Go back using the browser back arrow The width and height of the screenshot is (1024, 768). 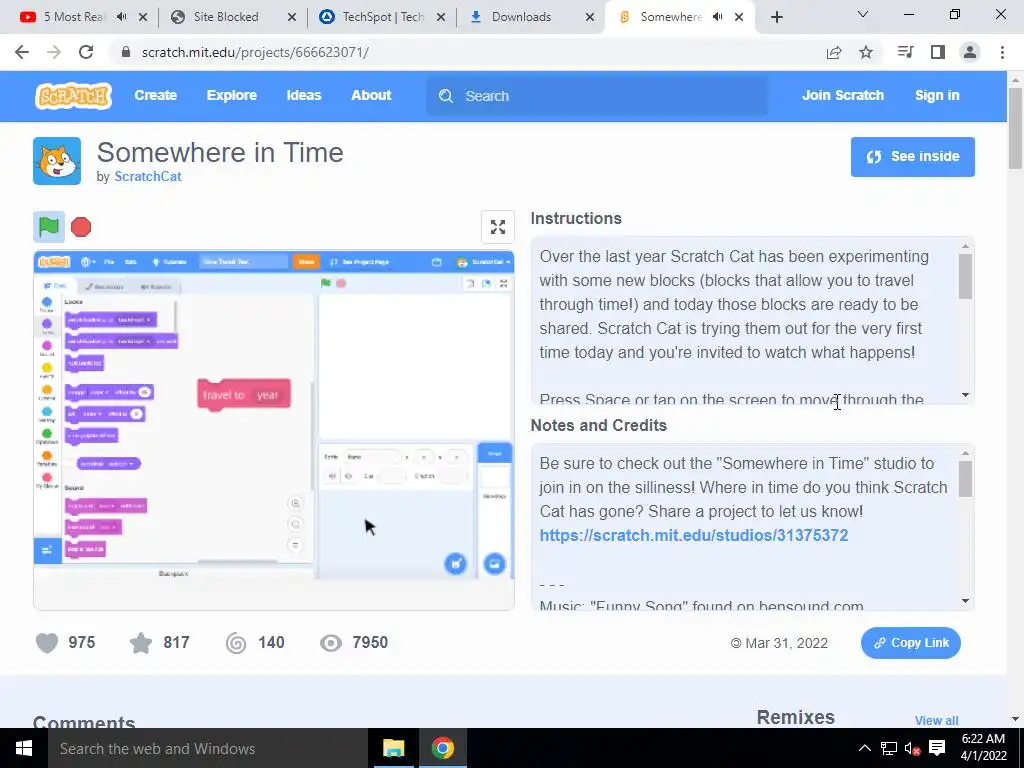click(x=22, y=52)
